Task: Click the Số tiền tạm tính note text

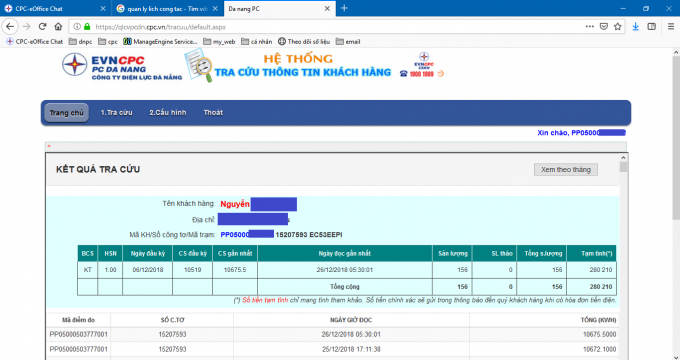Action: pos(265,300)
